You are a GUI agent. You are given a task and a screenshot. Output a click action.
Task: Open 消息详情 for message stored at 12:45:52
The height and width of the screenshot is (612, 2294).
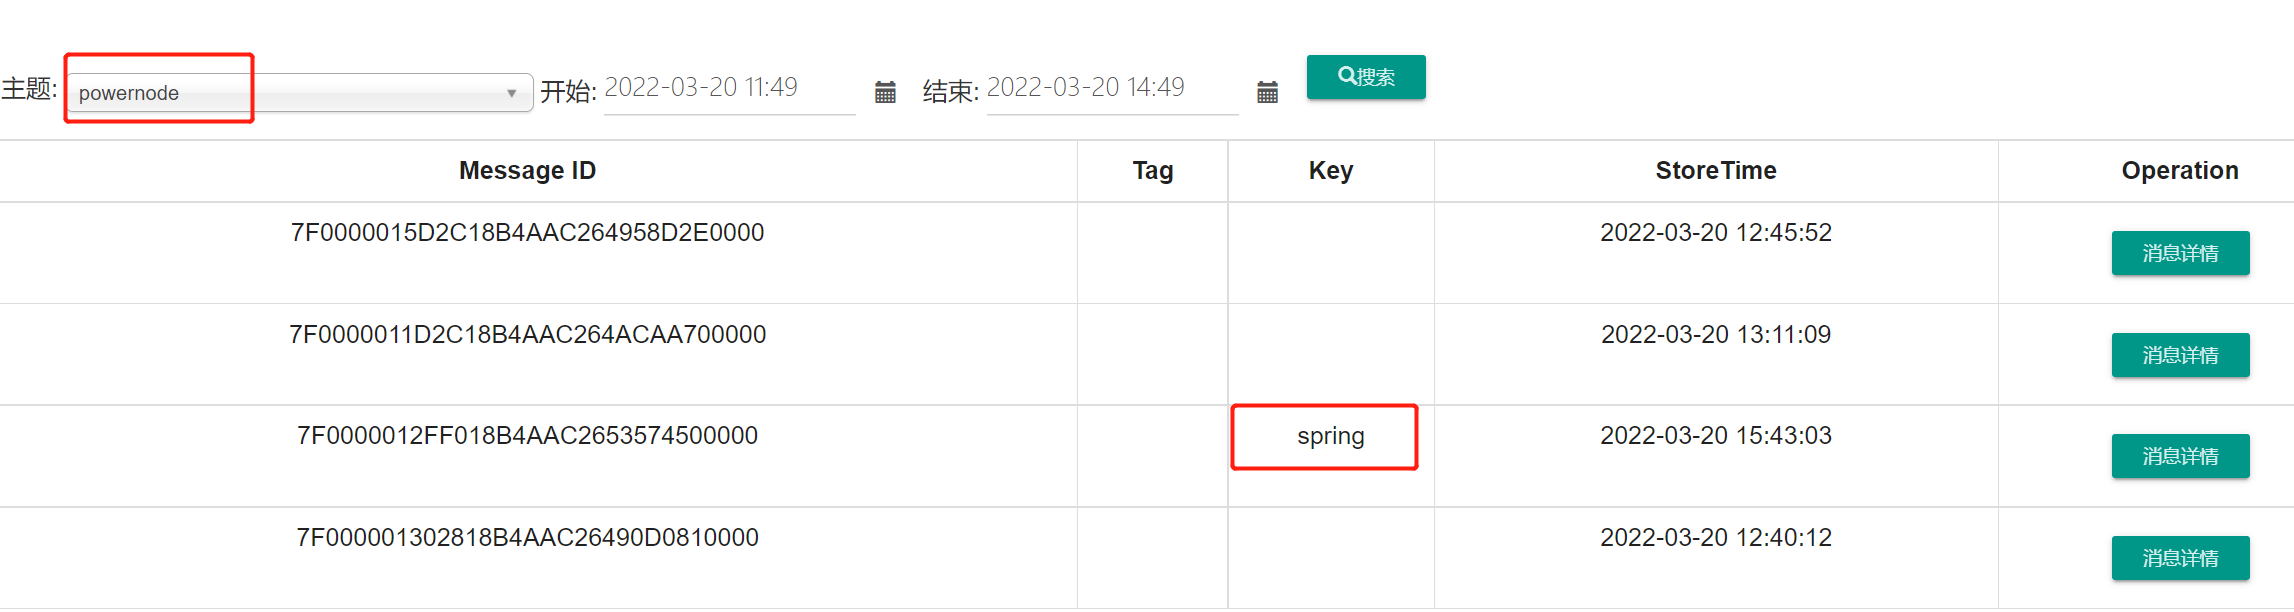coord(2180,253)
